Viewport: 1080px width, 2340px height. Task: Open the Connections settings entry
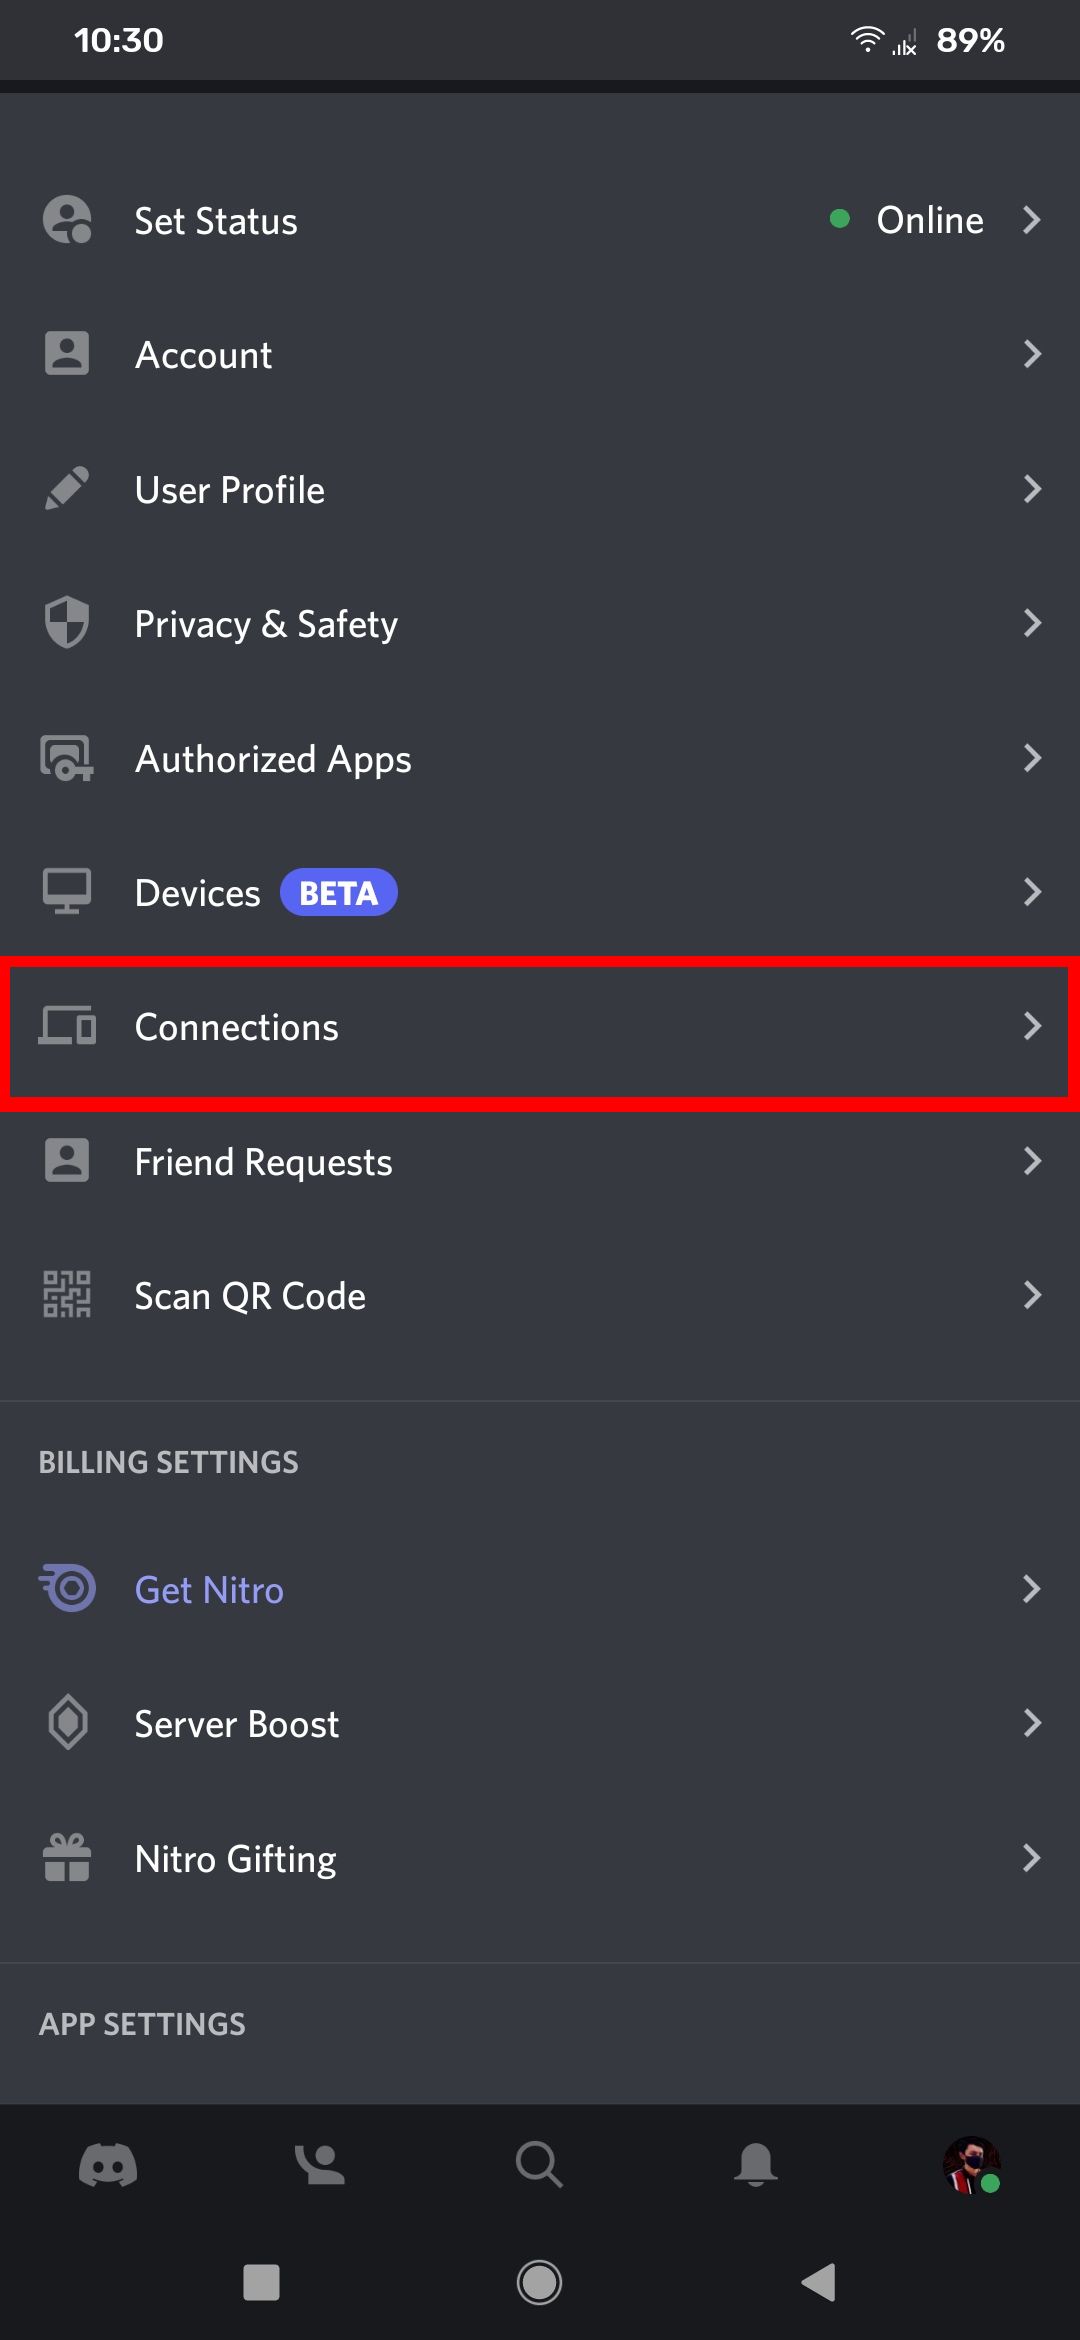pos(237,1028)
